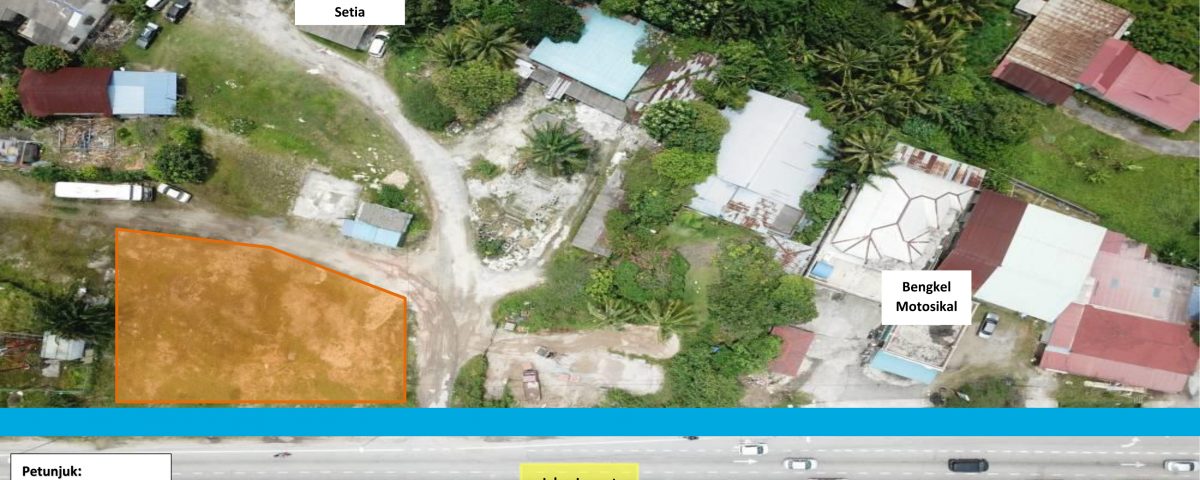Click the white car parked near Setia label
The image size is (1200, 480).
pyautogui.click(x=379, y=43)
